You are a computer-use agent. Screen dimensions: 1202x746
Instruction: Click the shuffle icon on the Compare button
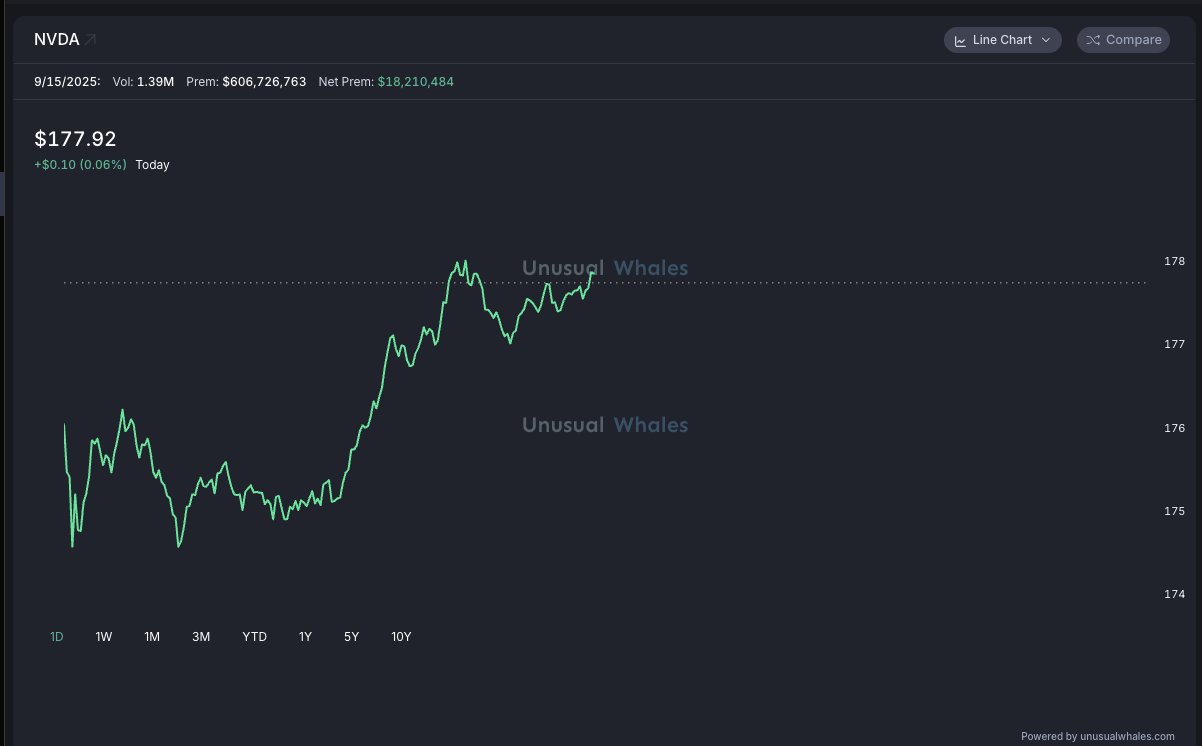coord(1092,39)
